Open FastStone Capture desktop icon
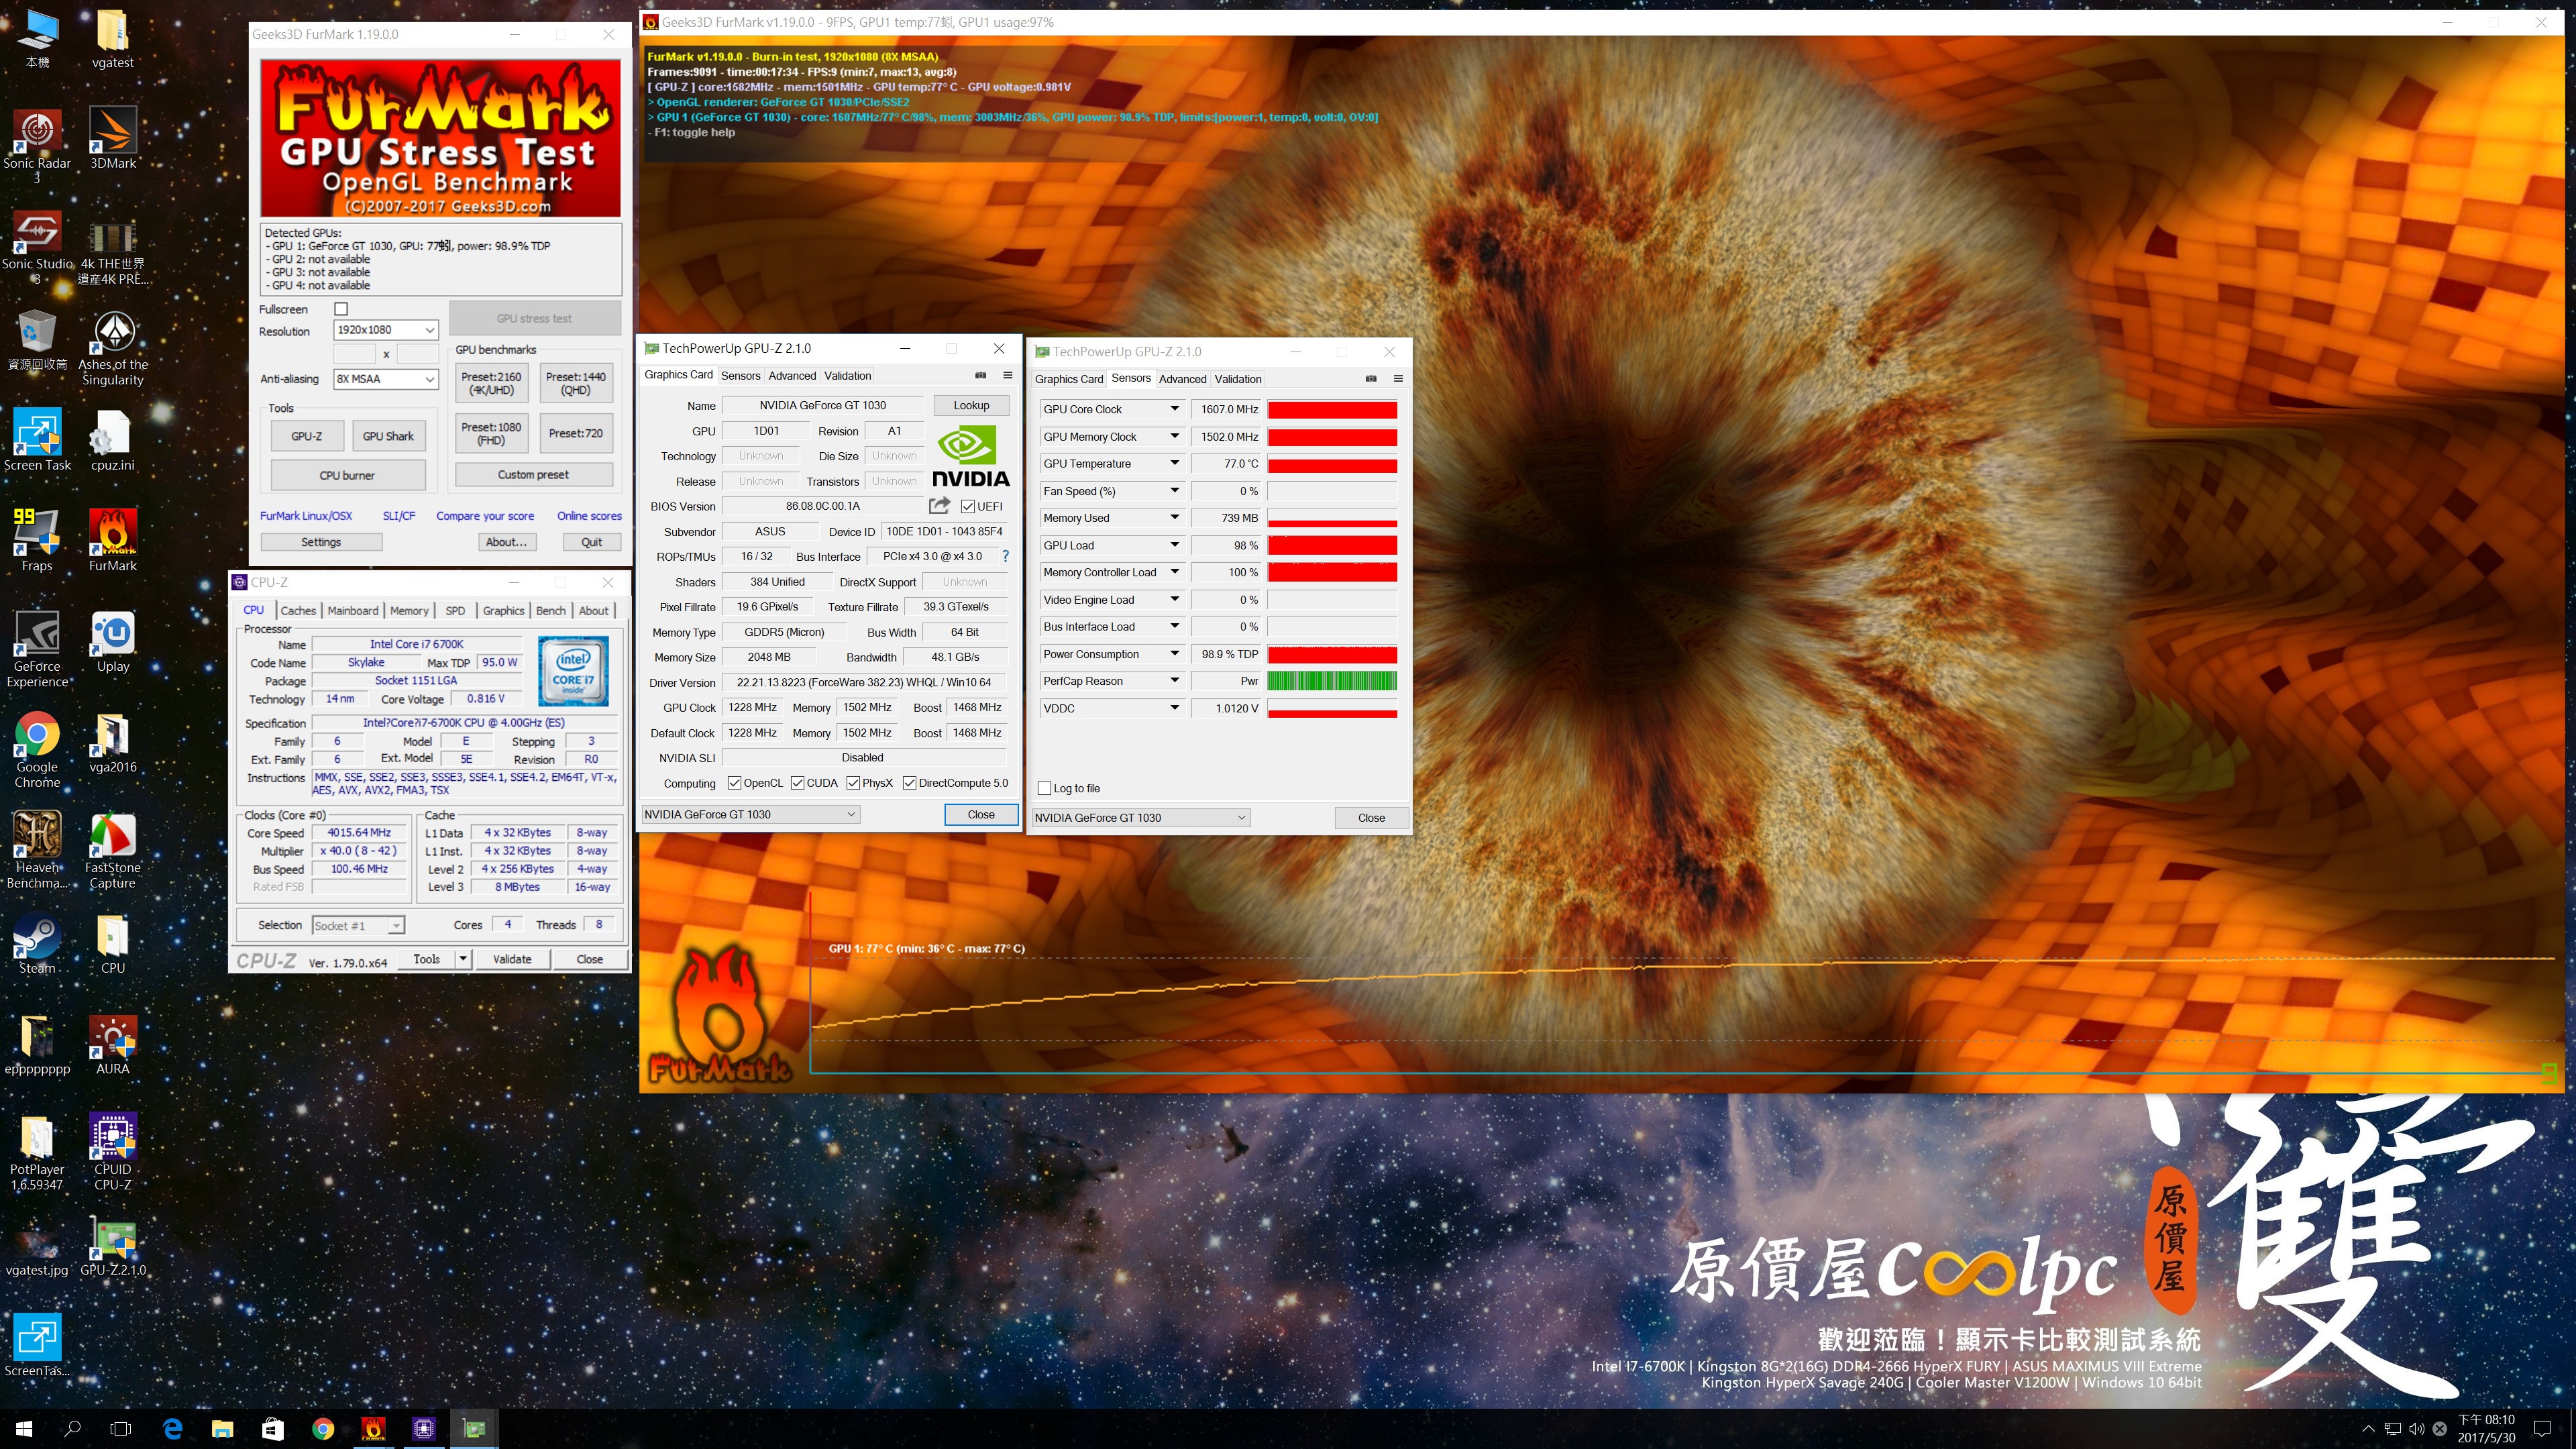This screenshot has height=1449, width=2576. (113, 850)
